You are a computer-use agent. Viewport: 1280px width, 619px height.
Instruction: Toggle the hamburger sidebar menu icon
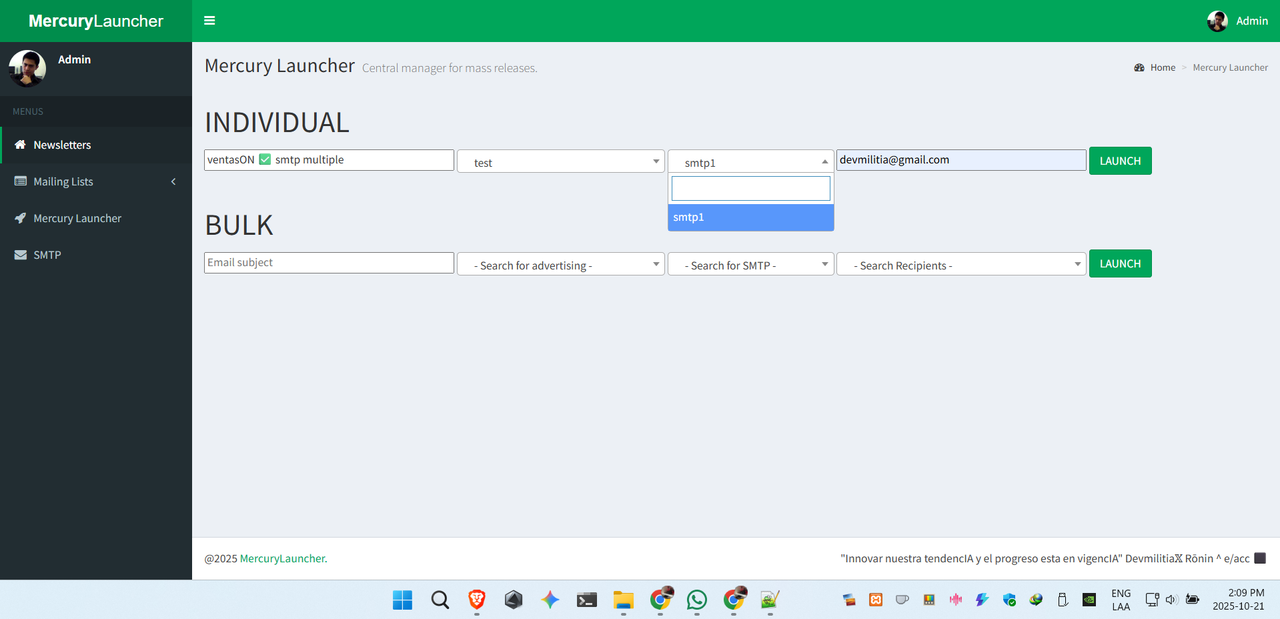(209, 20)
